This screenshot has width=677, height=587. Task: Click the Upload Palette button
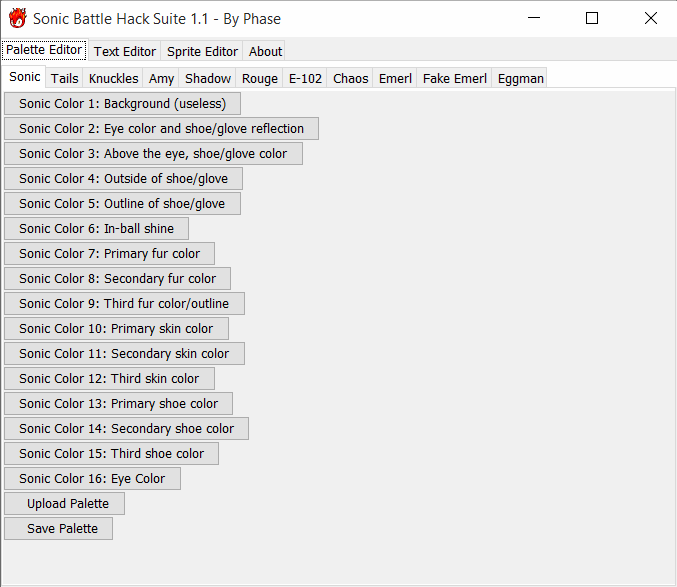(64, 503)
